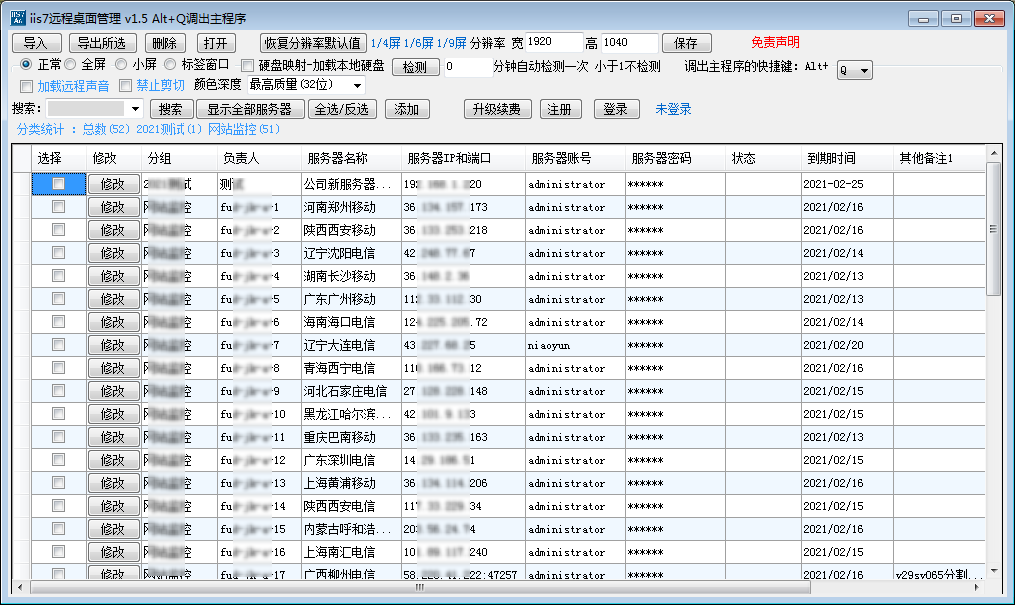Screen dimensions: 1015x605
Task: Click the 删除 delete button
Action: [165, 43]
